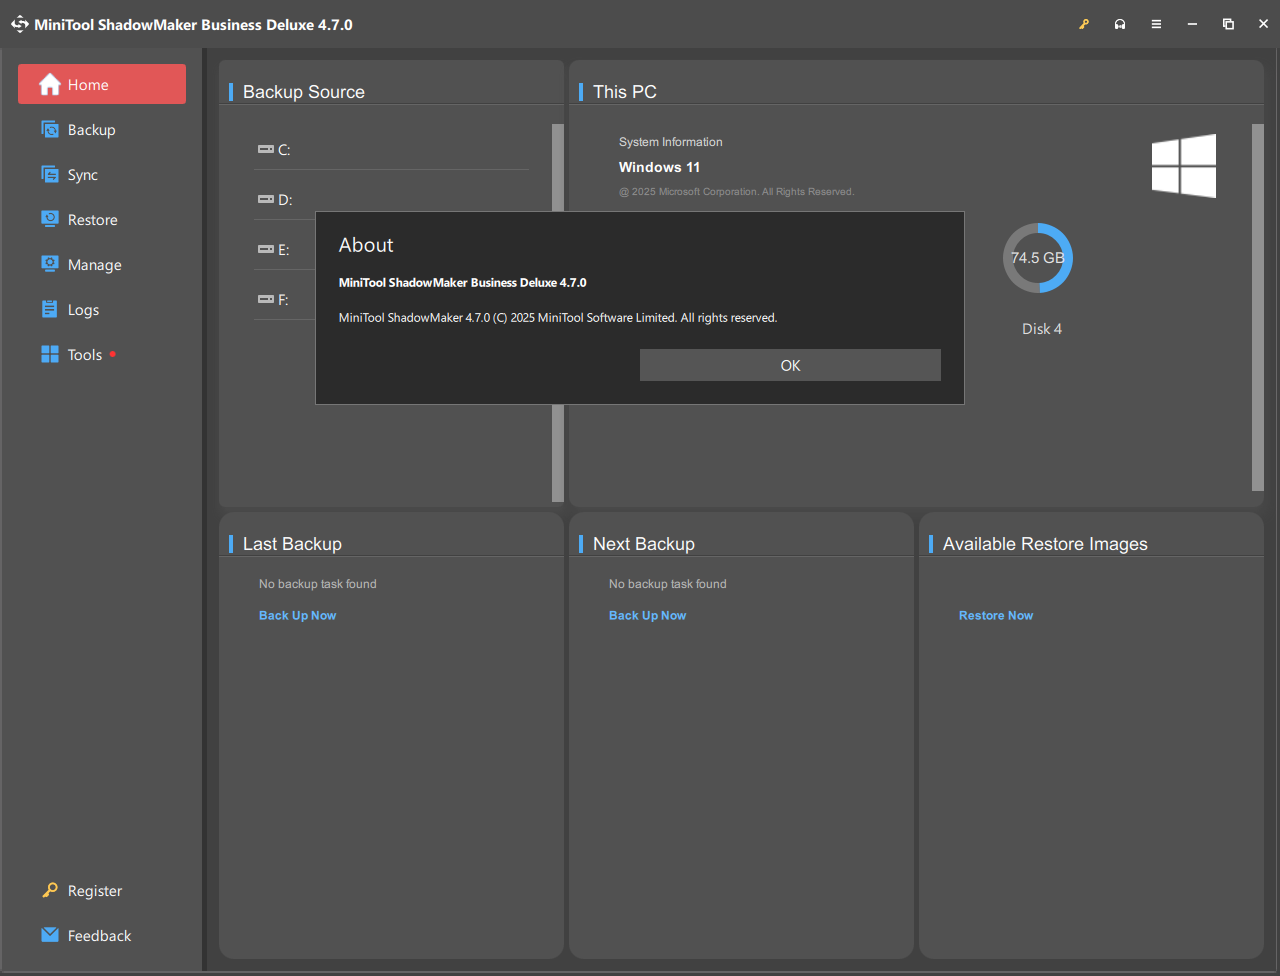Open the license key icon in title bar

pos(1084,24)
